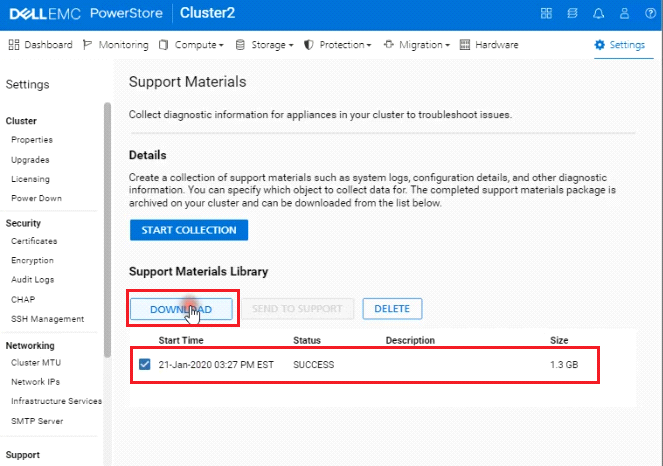Click the Delete button
Image resolution: width=663 pixels, height=466 pixels.
tap(392, 309)
